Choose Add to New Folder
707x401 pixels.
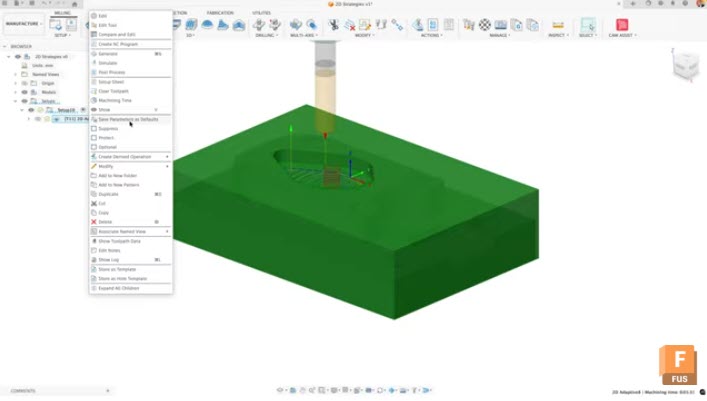[131, 175]
